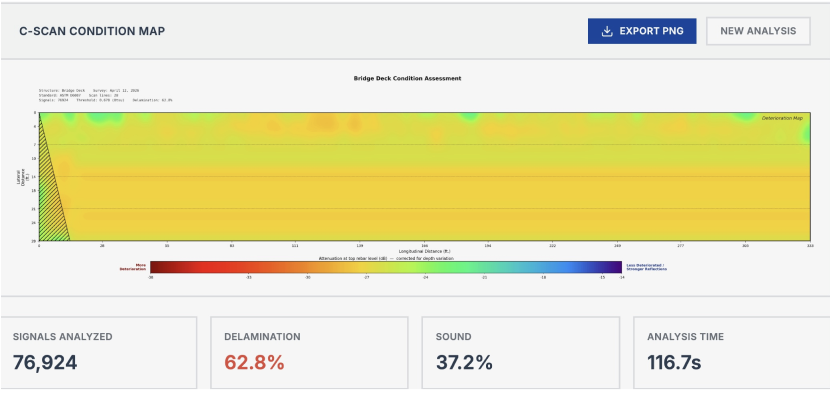Click the download icon in Export PNG

(607, 31)
